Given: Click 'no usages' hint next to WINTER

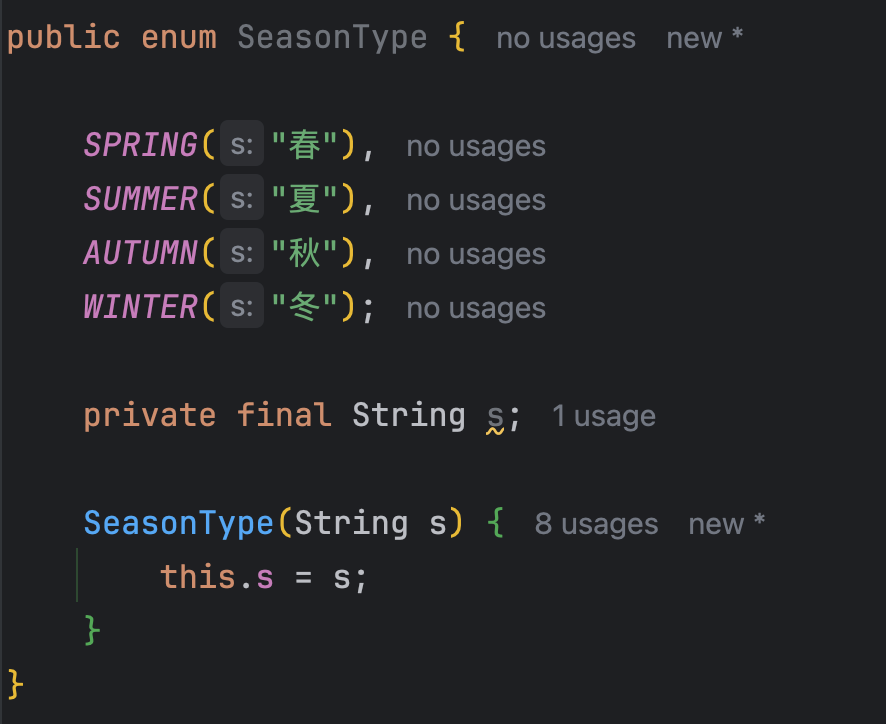Looking at the screenshot, I should point(476,309).
